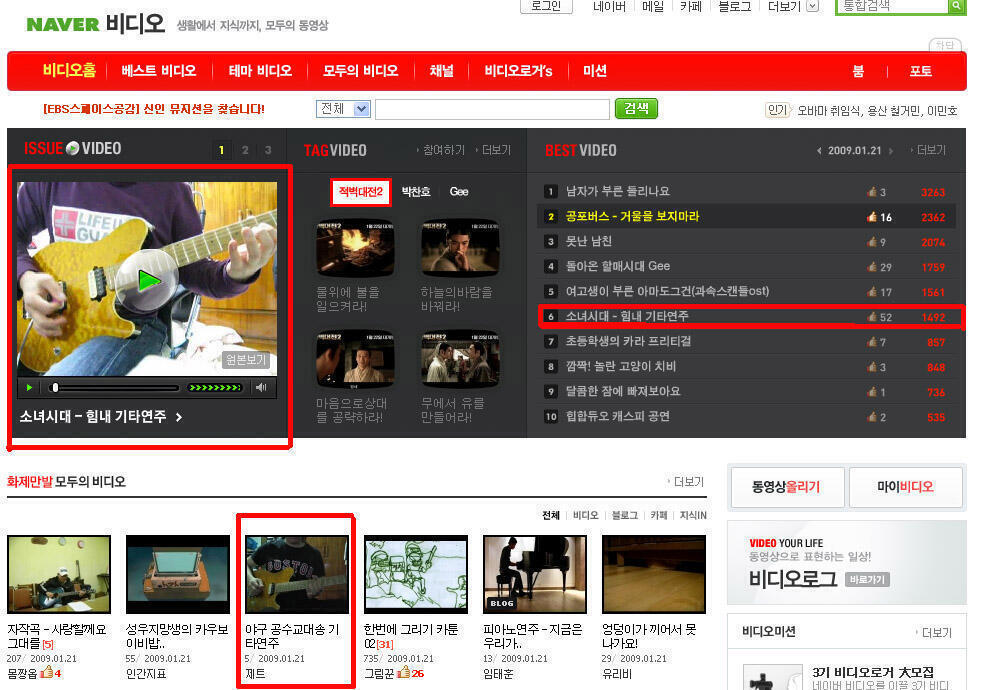Open best video 못난 남친
Screen dimensions: 988x690
coord(588,241)
